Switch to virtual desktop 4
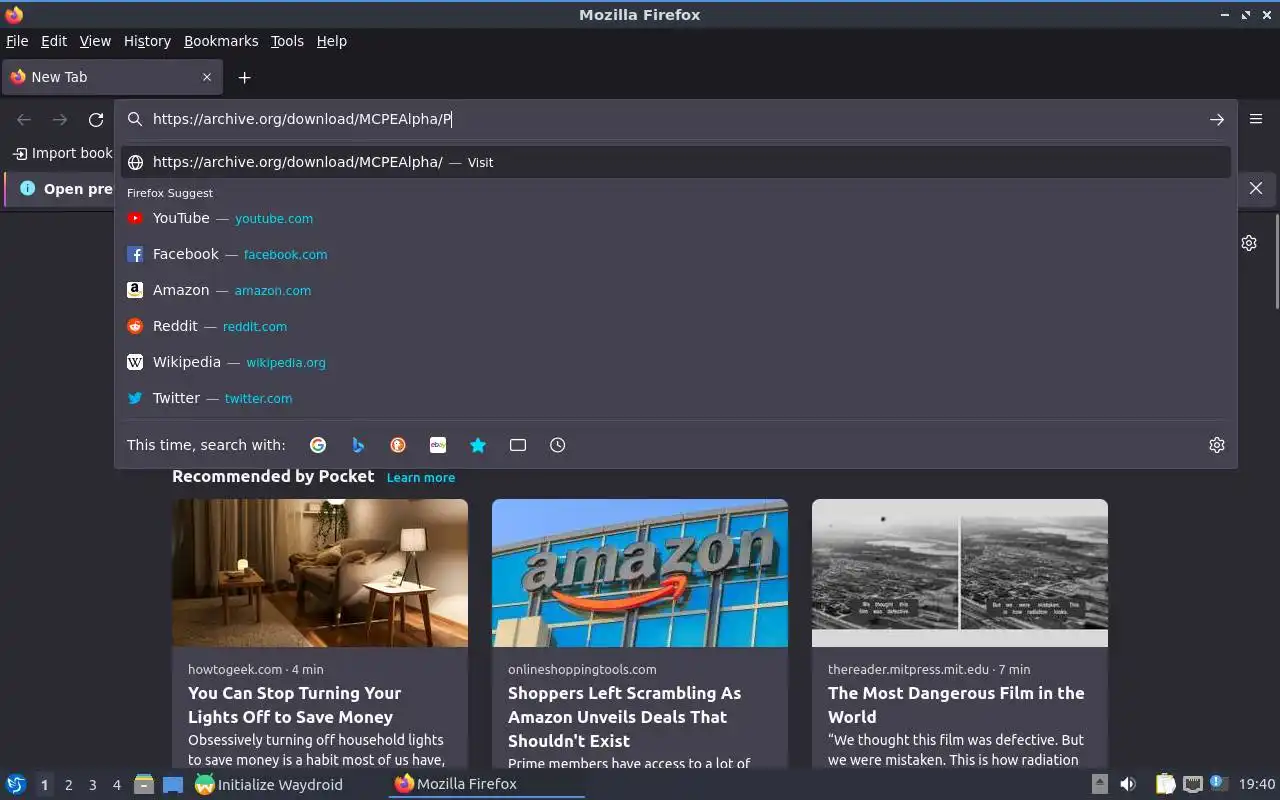 (116, 785)
